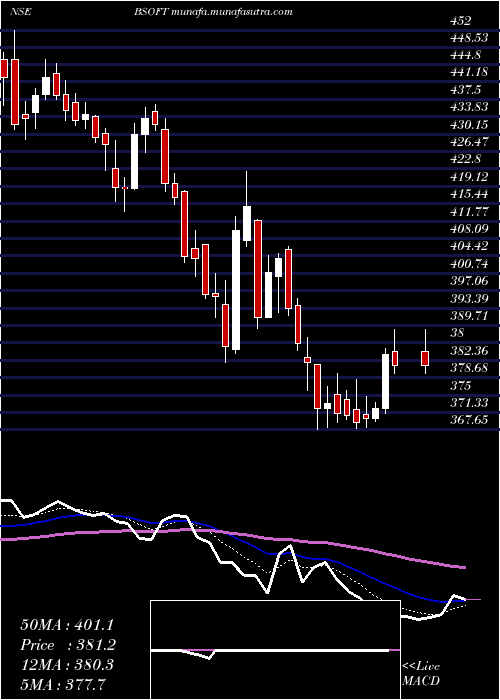
Task: Click the <<Live label
Action: (421, 667)
